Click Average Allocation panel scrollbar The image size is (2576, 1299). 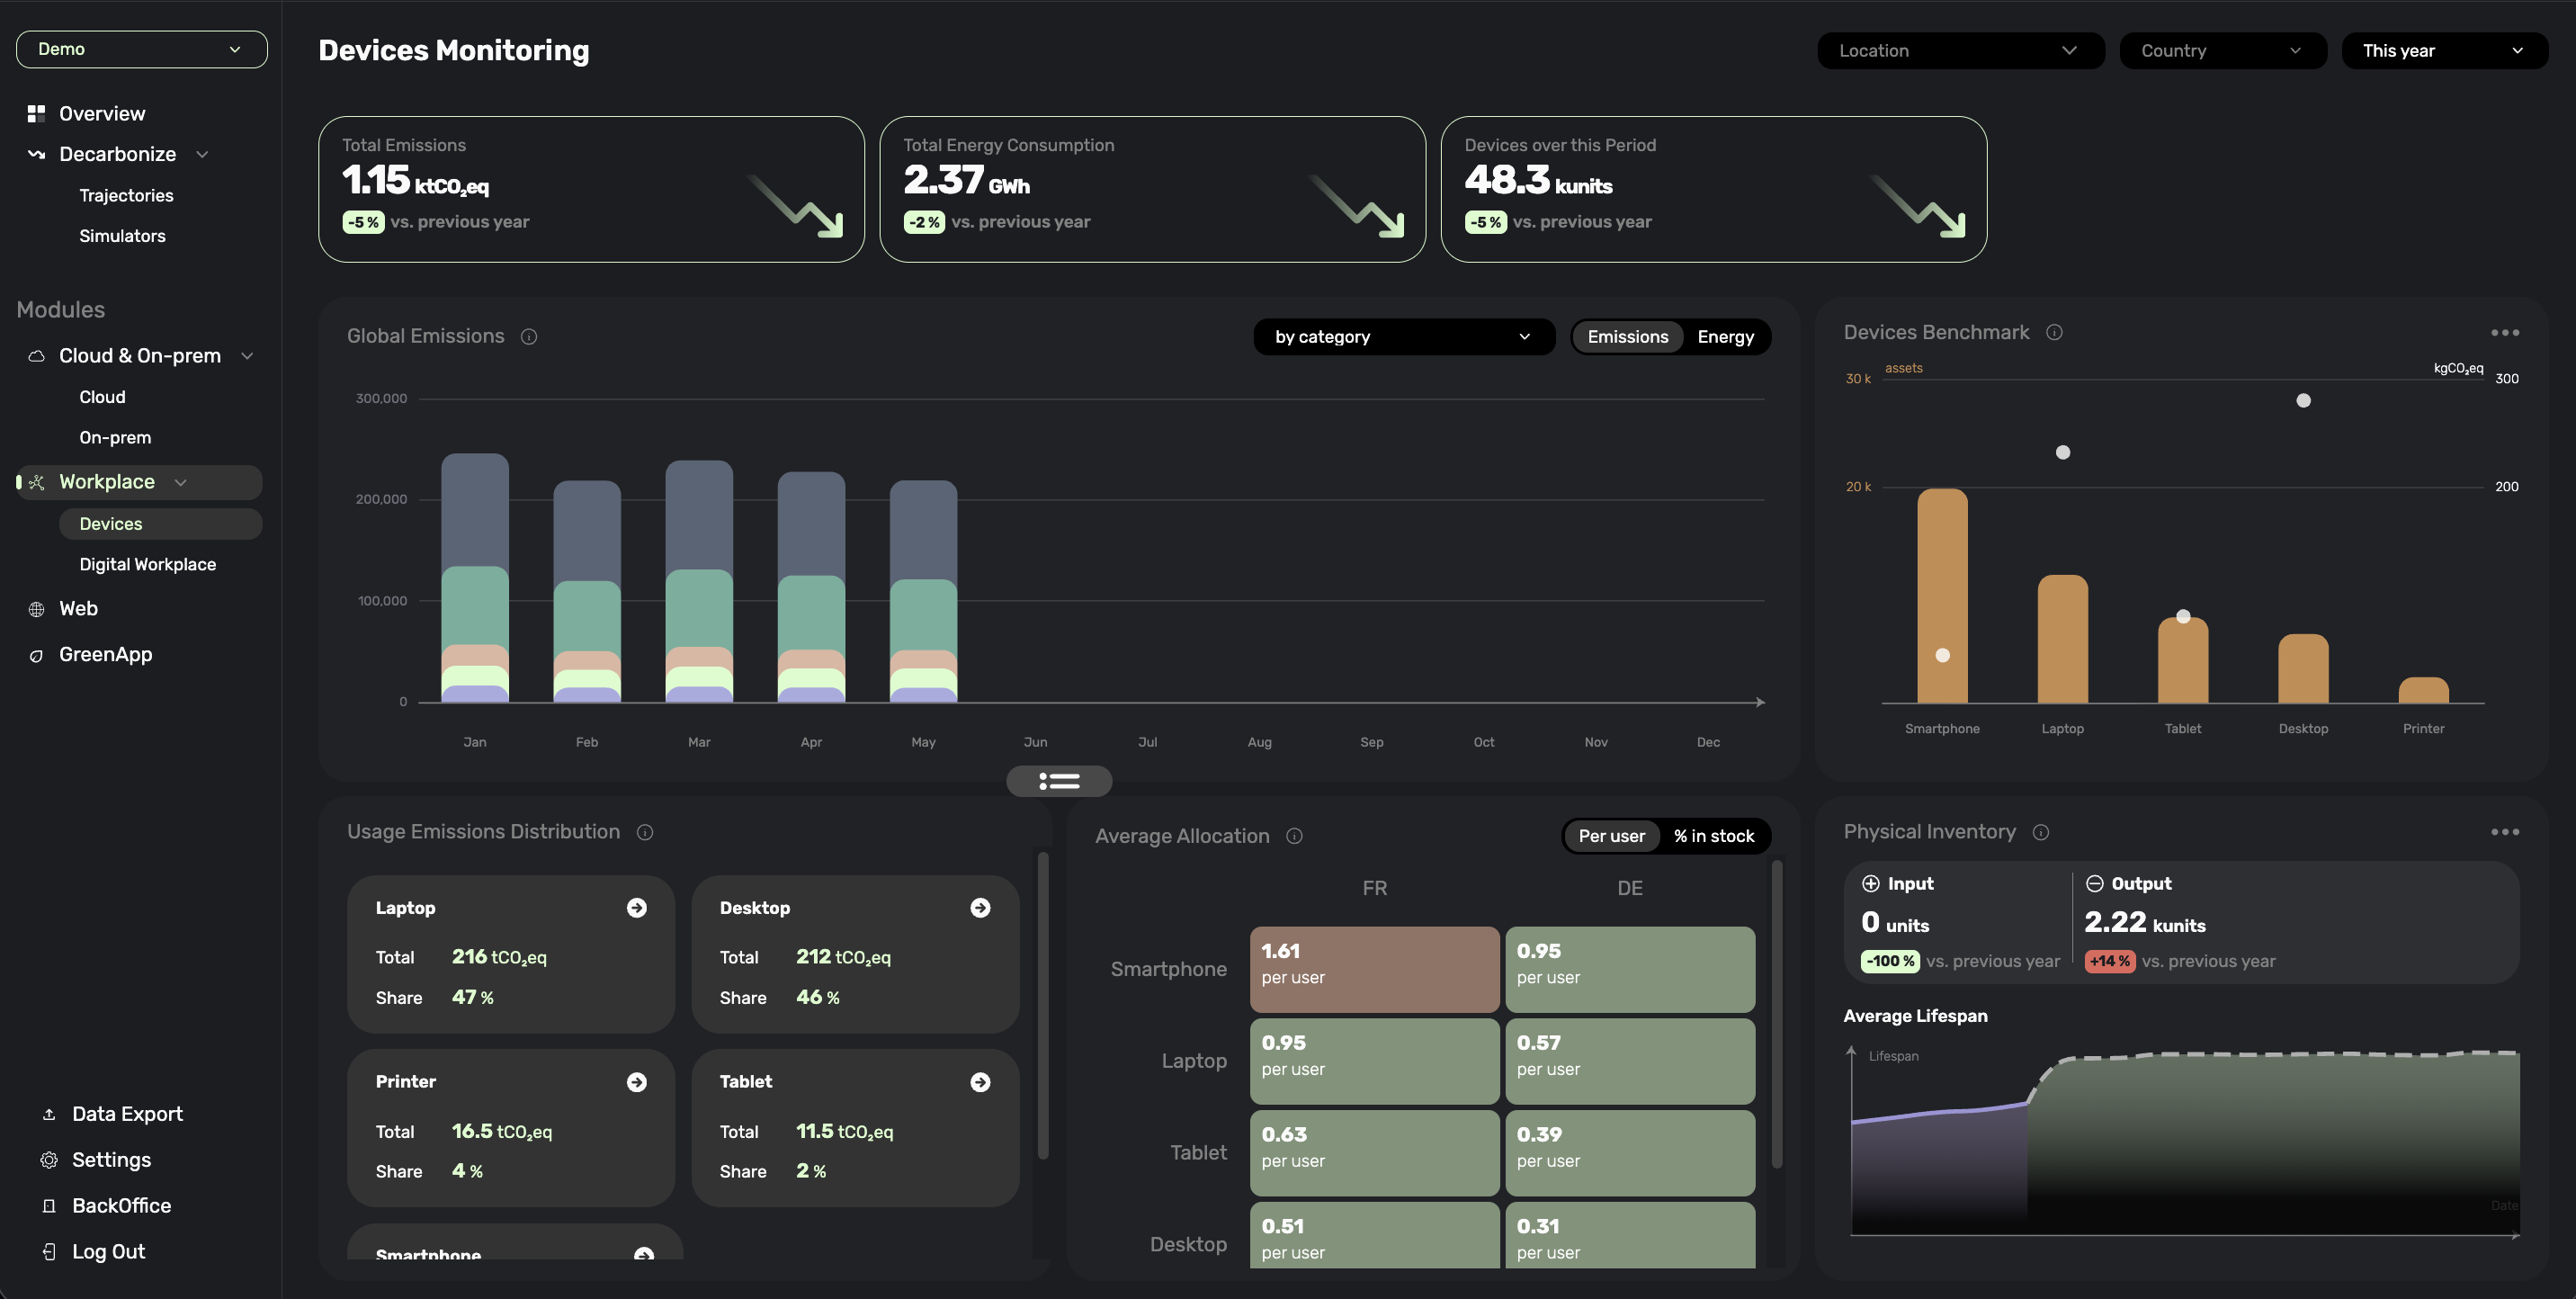click(1776, 1013)
